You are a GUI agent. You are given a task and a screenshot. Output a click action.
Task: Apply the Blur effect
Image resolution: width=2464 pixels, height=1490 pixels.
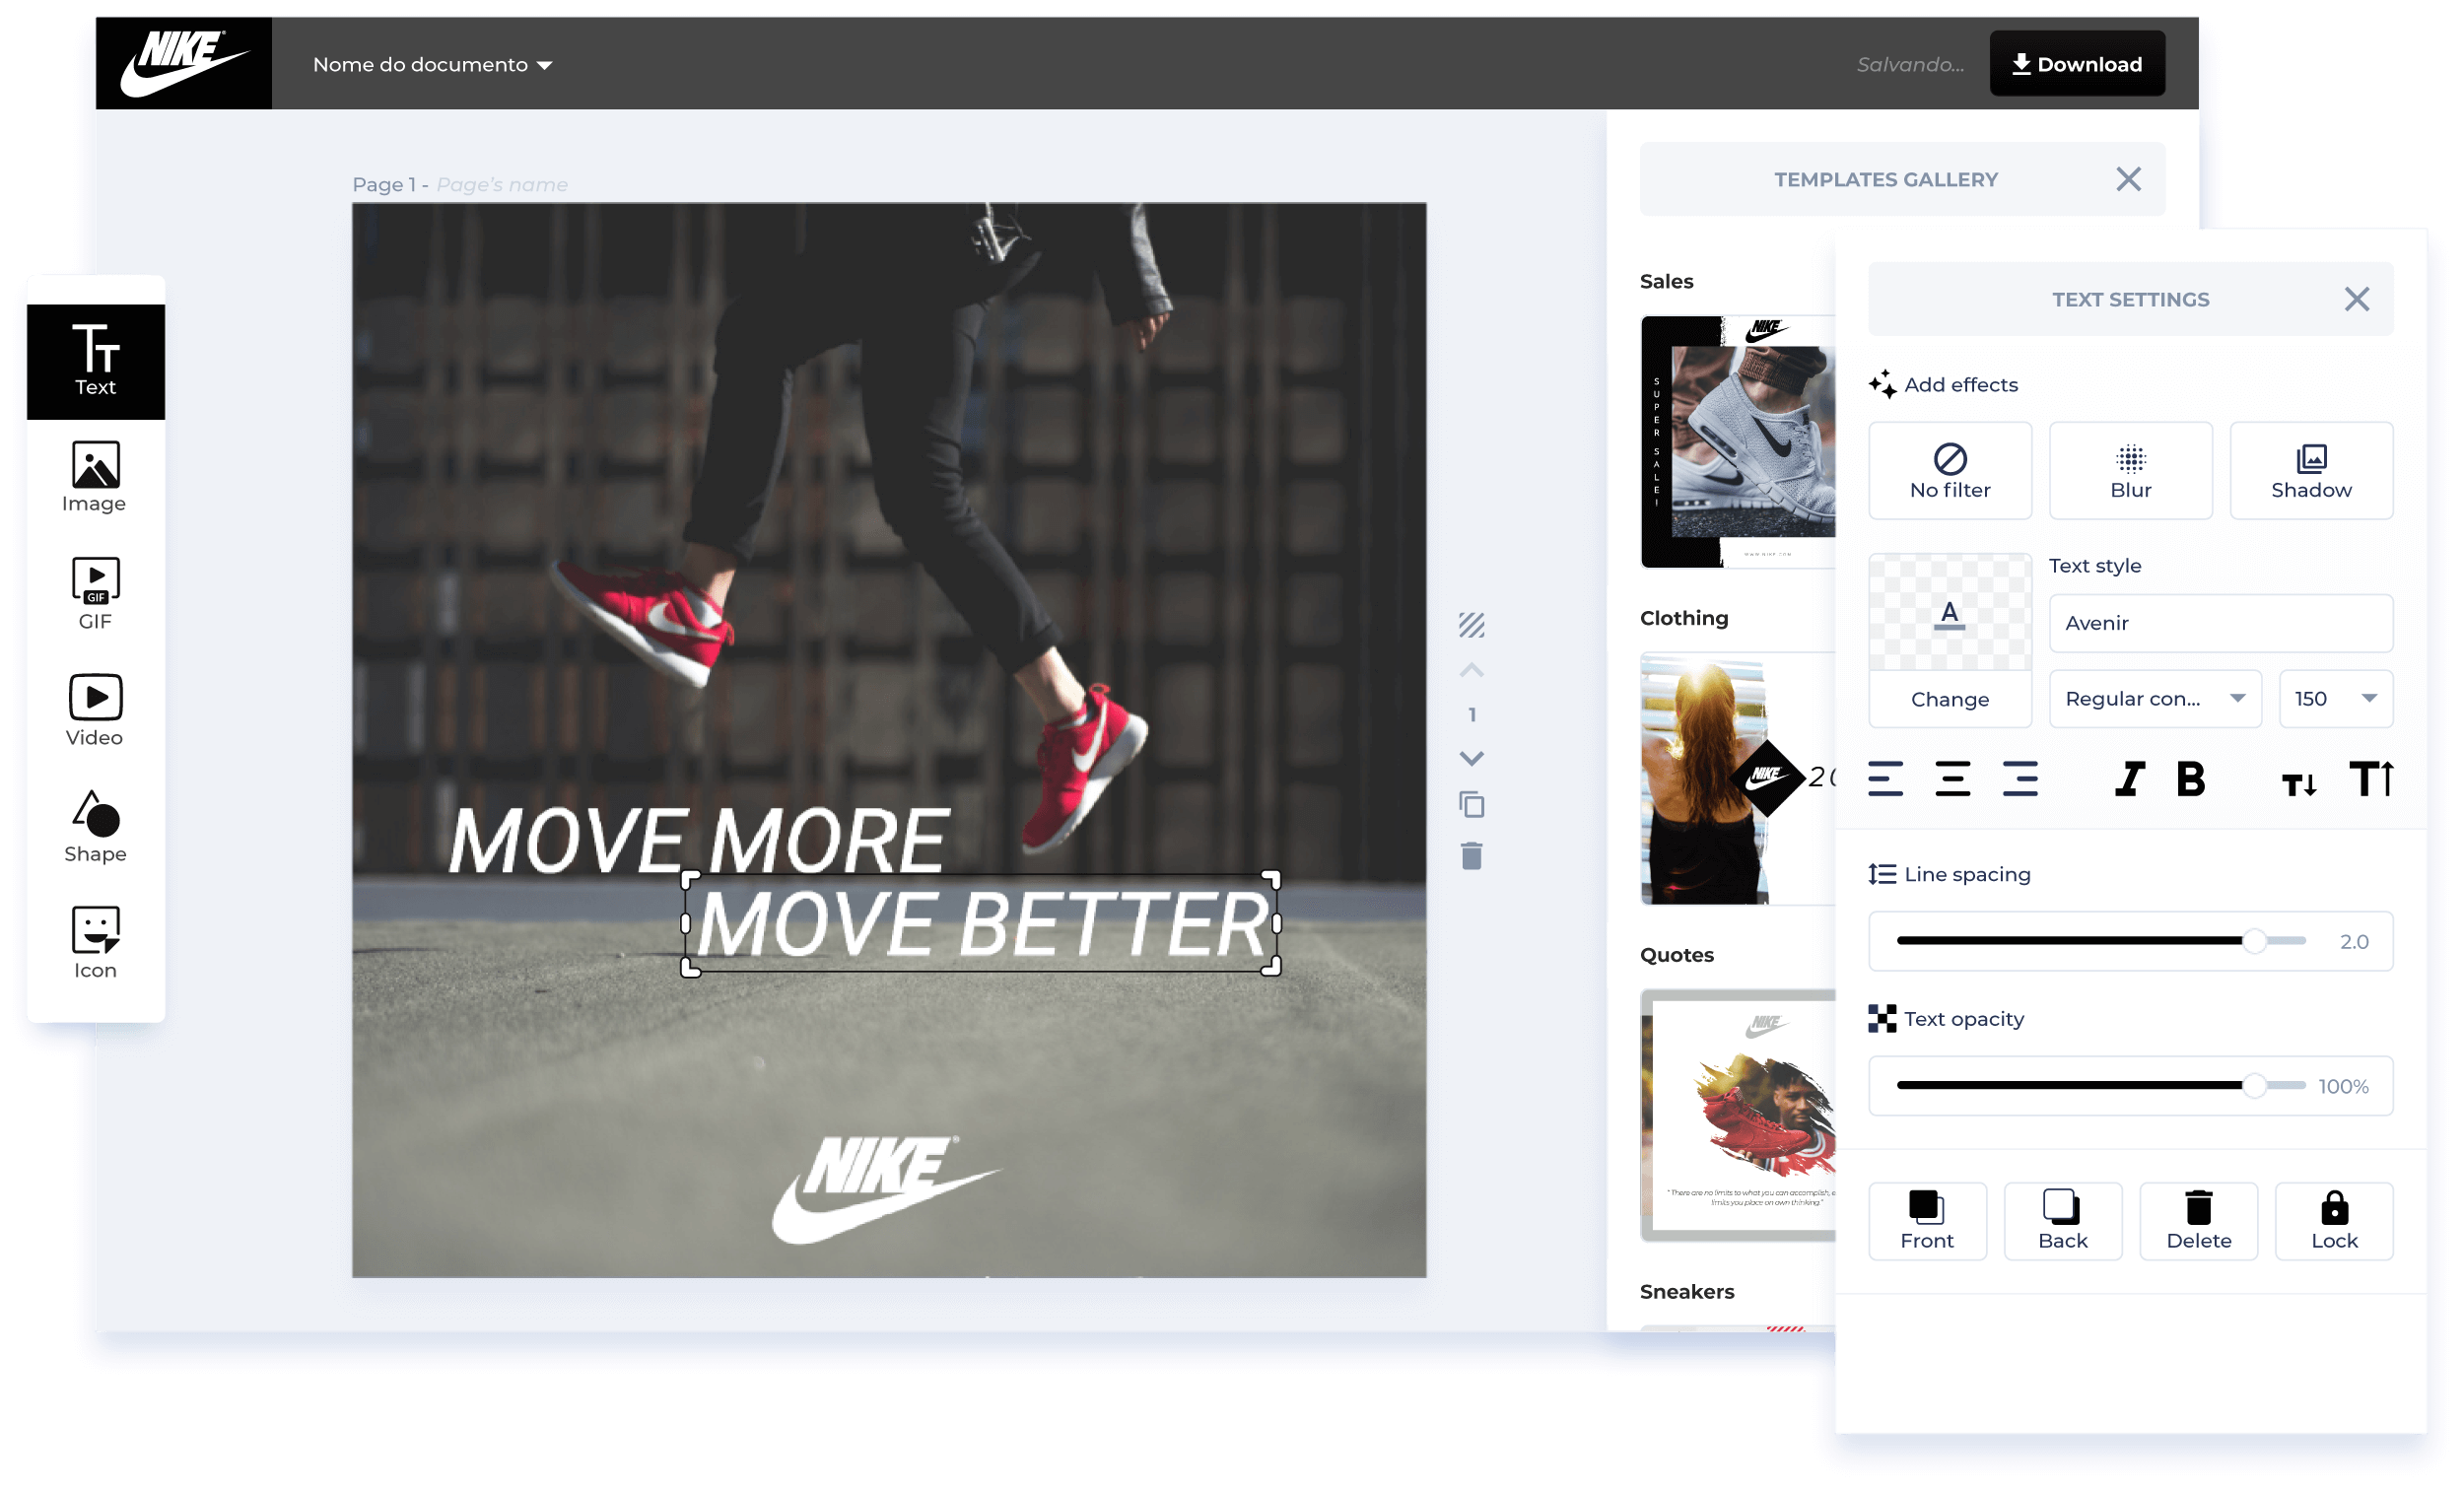point(2130,471)
